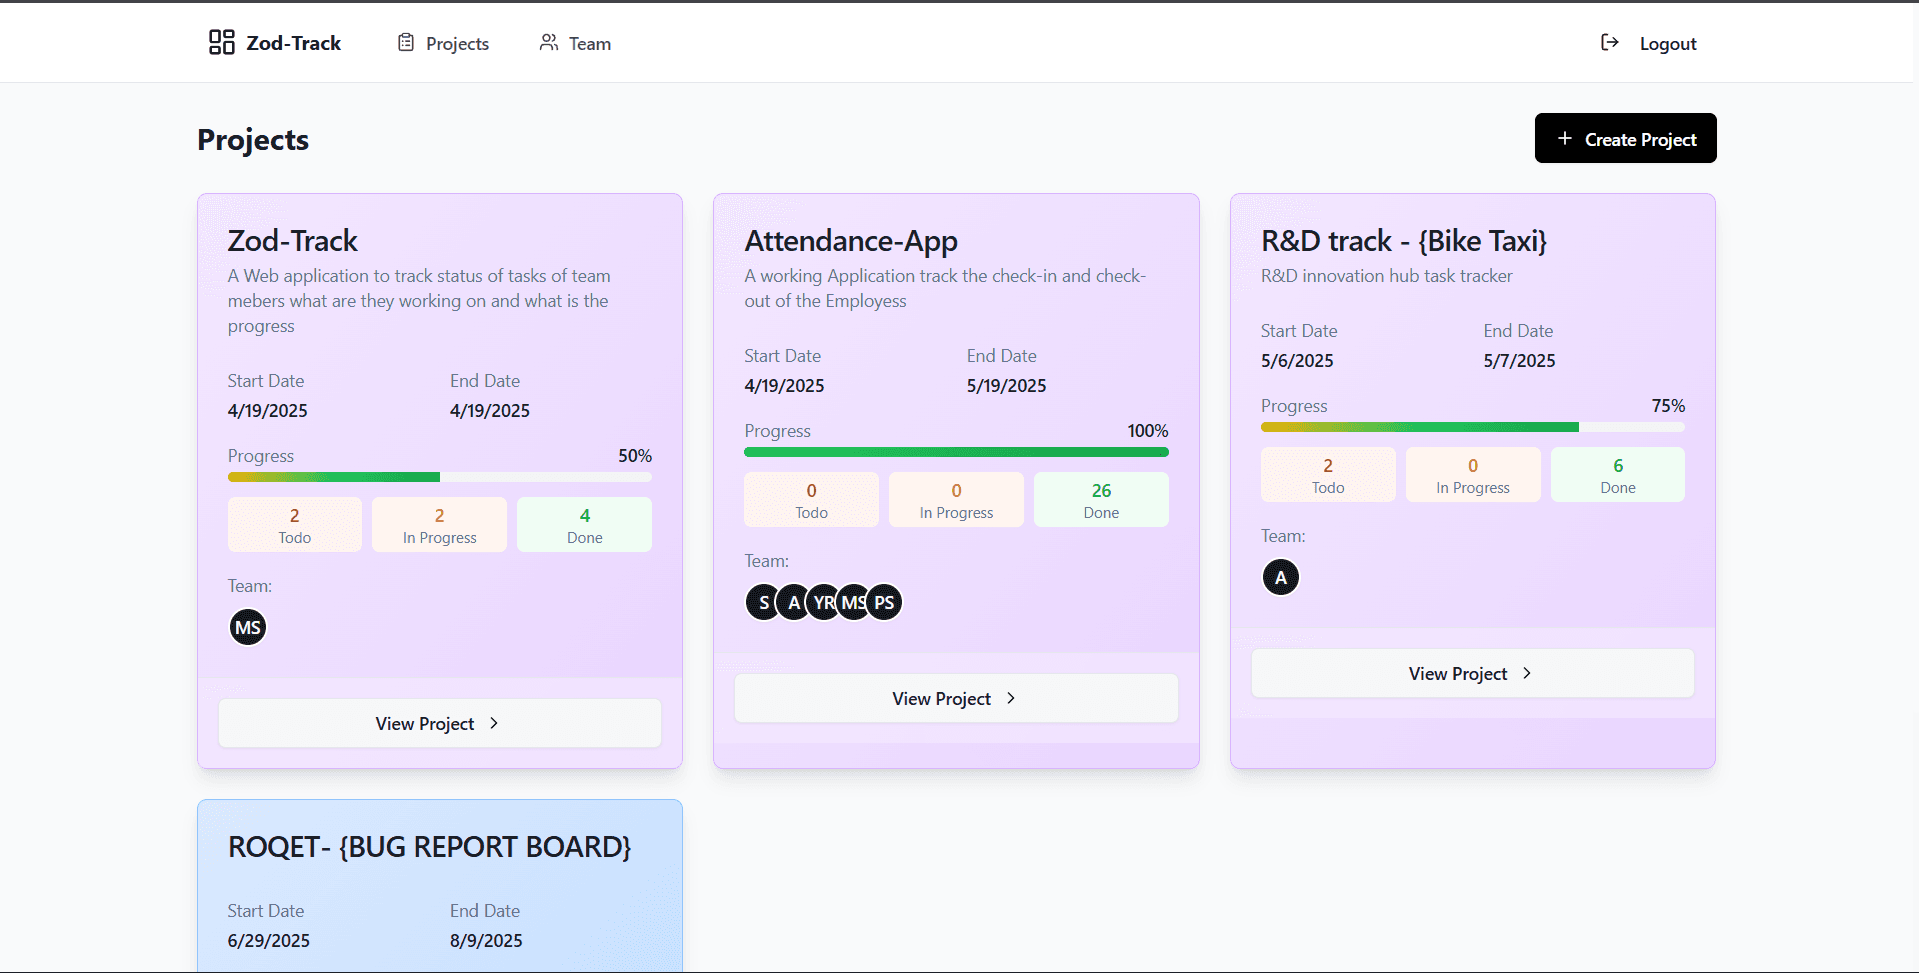Go to Zod-Track home brand link
The image size is (1919, 973).
click(275, 43)
